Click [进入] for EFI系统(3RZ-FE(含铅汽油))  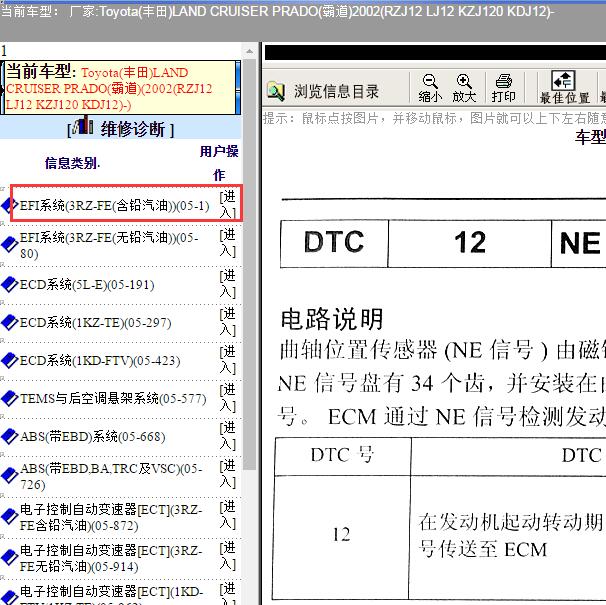coord(228,205)
